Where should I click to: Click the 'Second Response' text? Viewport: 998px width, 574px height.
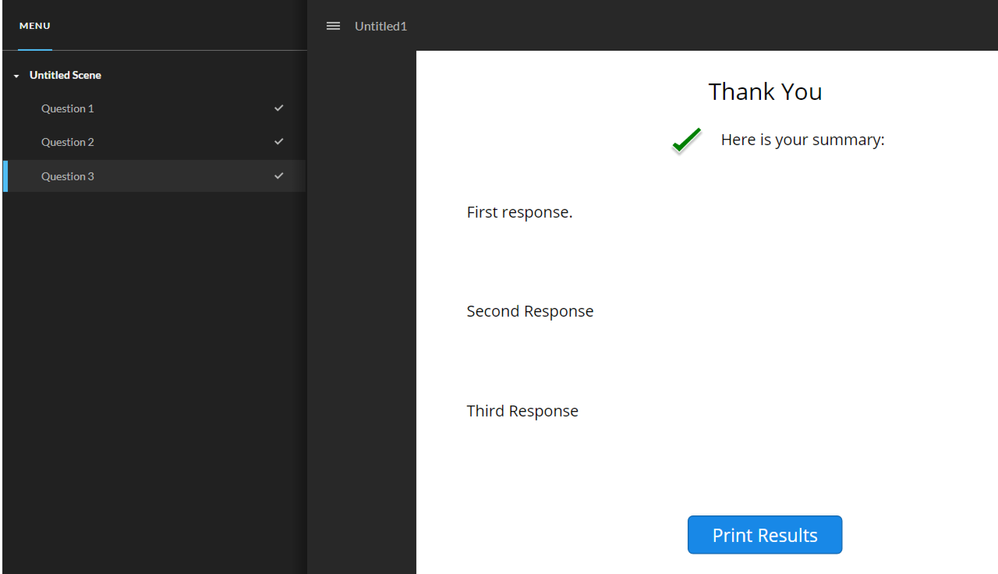[x=530, y=311]
